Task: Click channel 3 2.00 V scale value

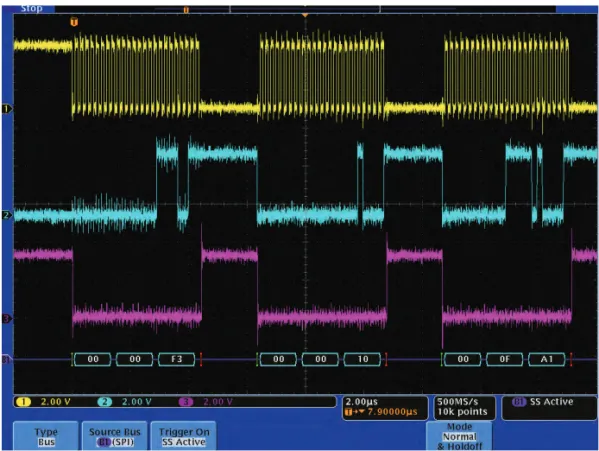Action: [218, 402]
